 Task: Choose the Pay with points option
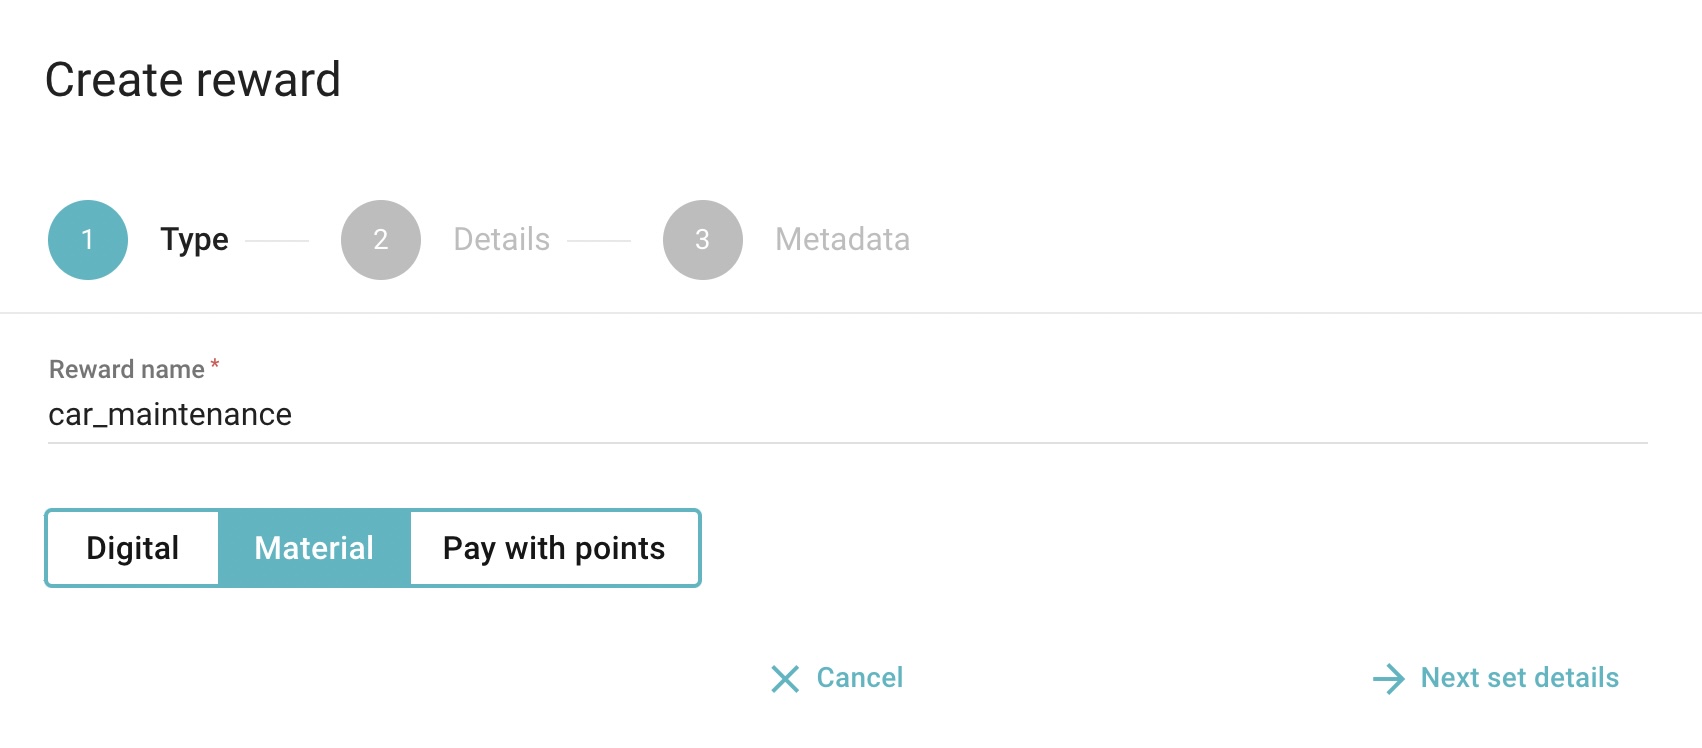[554, 548]
